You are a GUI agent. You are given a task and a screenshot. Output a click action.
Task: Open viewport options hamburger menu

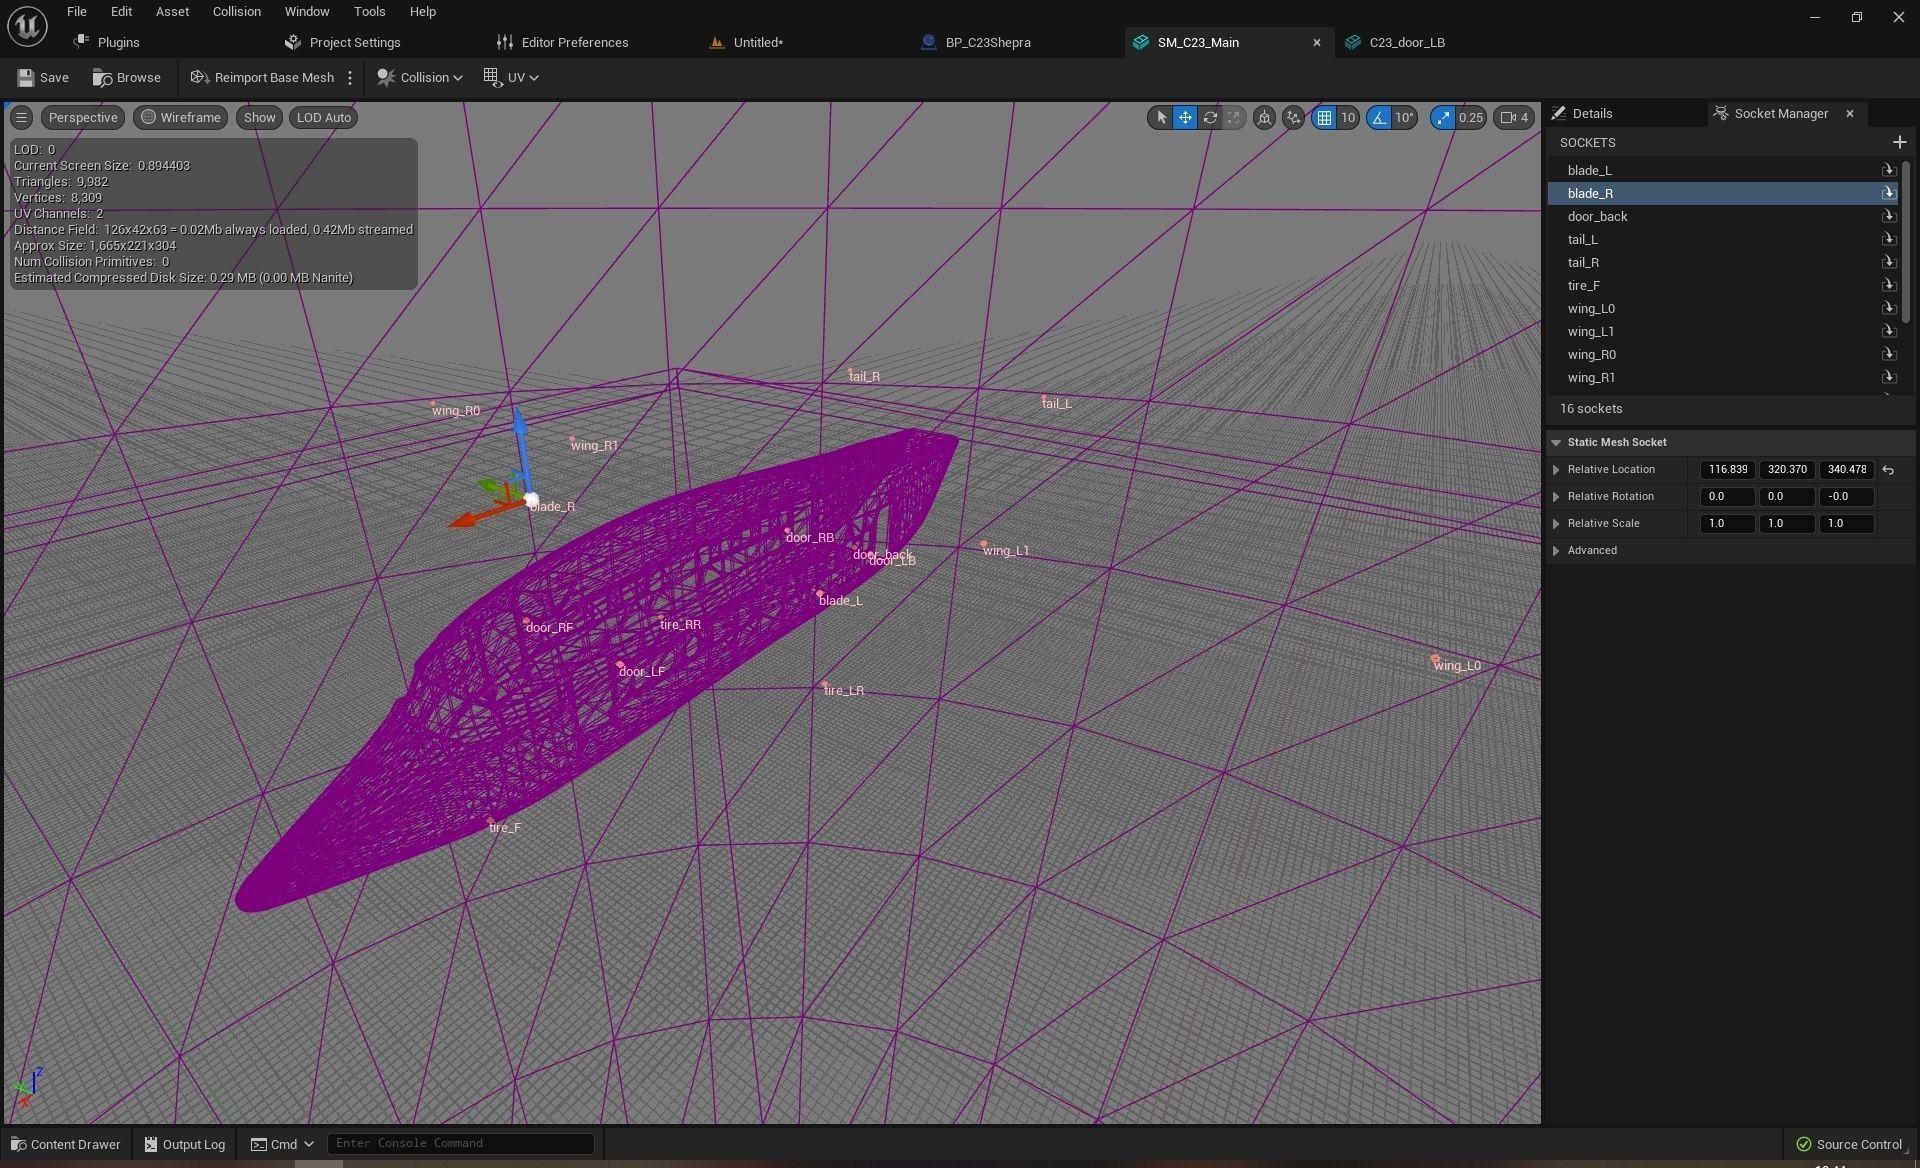[x=21, y=118]
